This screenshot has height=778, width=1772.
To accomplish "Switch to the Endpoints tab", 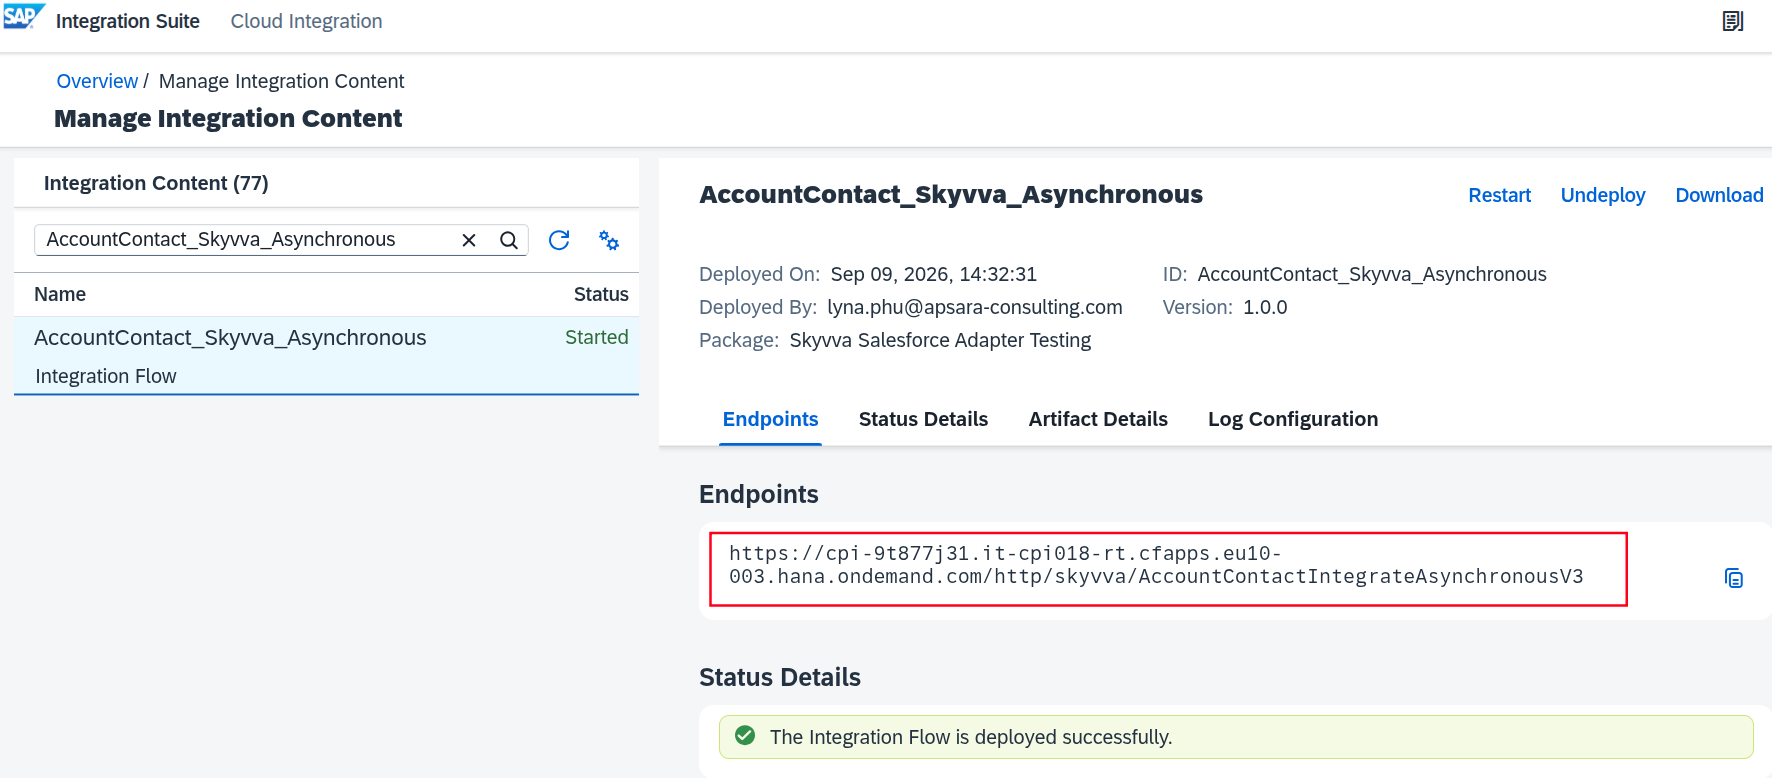I will tap(770, 419).
